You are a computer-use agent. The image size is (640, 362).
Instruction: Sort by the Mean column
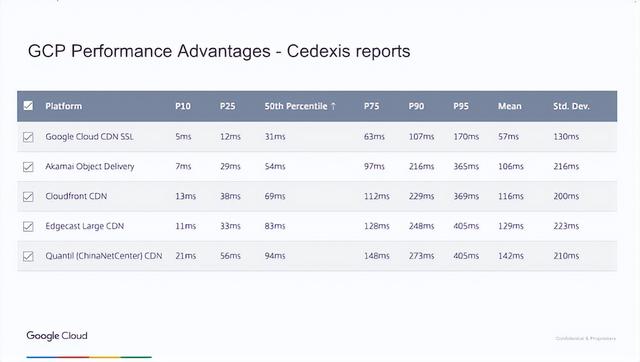[510, 106]
